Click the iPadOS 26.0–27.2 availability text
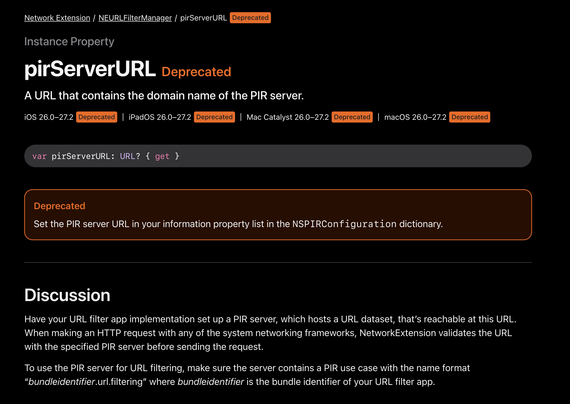The height and width of the screenshot is (404, 570). click(160, 117)
